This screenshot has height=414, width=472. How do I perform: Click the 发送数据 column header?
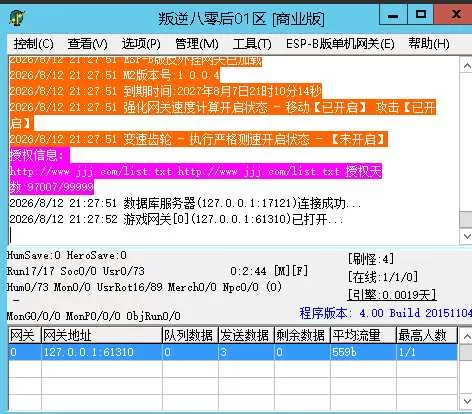(x=246, y=335)
